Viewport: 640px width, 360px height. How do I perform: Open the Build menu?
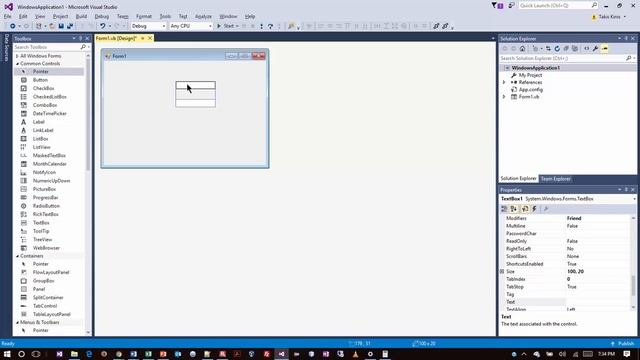click(x=81, y=16)
